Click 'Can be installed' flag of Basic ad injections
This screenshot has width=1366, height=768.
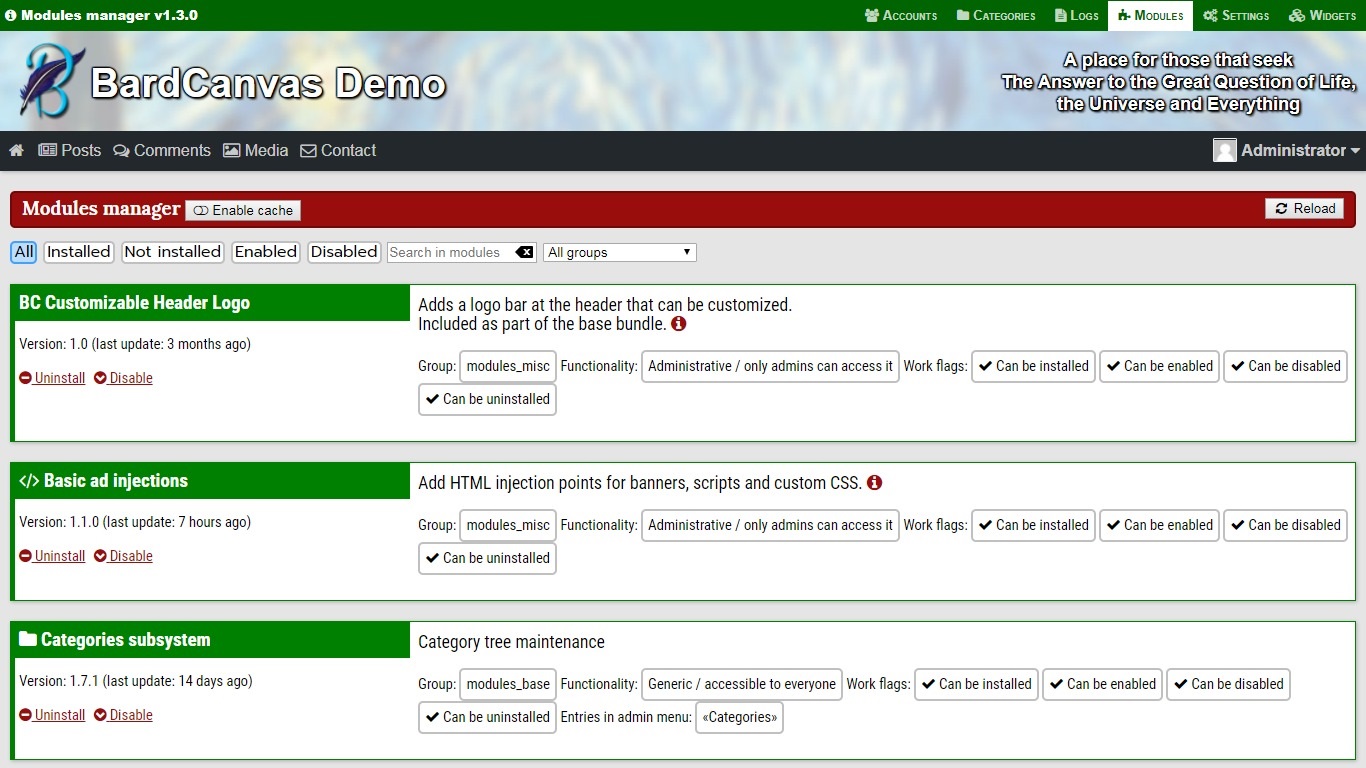[1033, 525]
